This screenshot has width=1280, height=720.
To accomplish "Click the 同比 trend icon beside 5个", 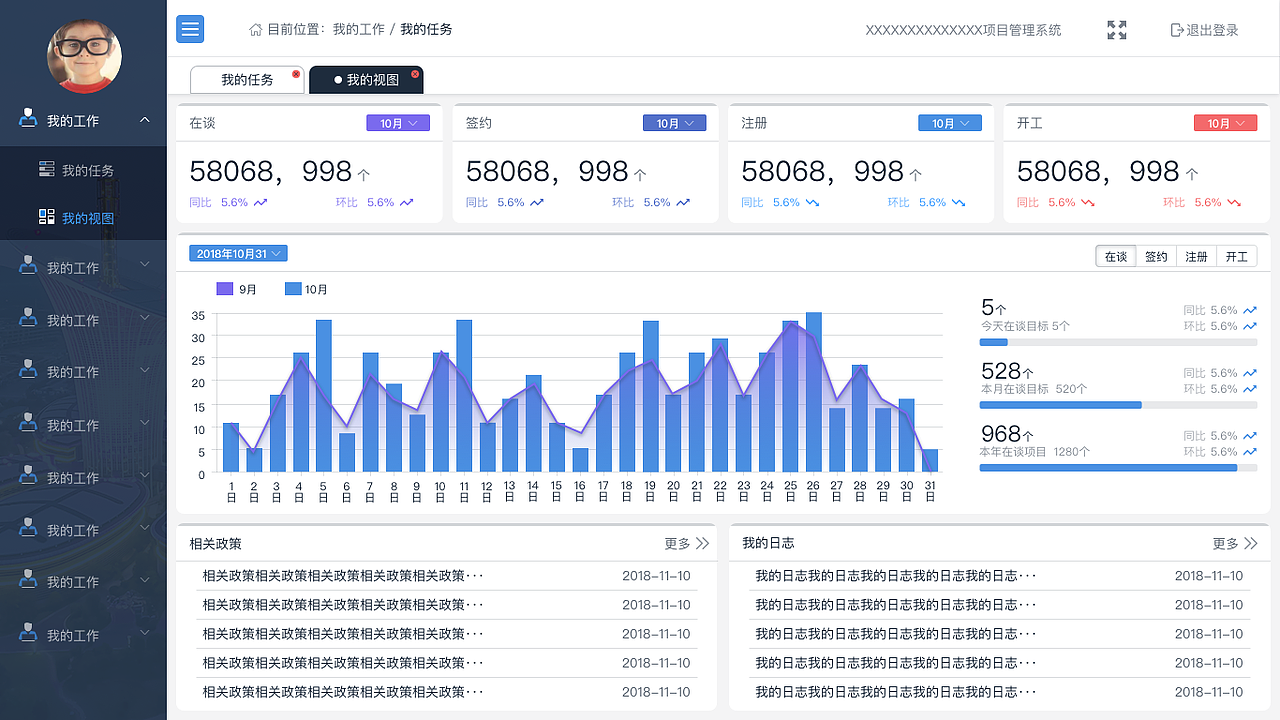I will [1250, 310].
